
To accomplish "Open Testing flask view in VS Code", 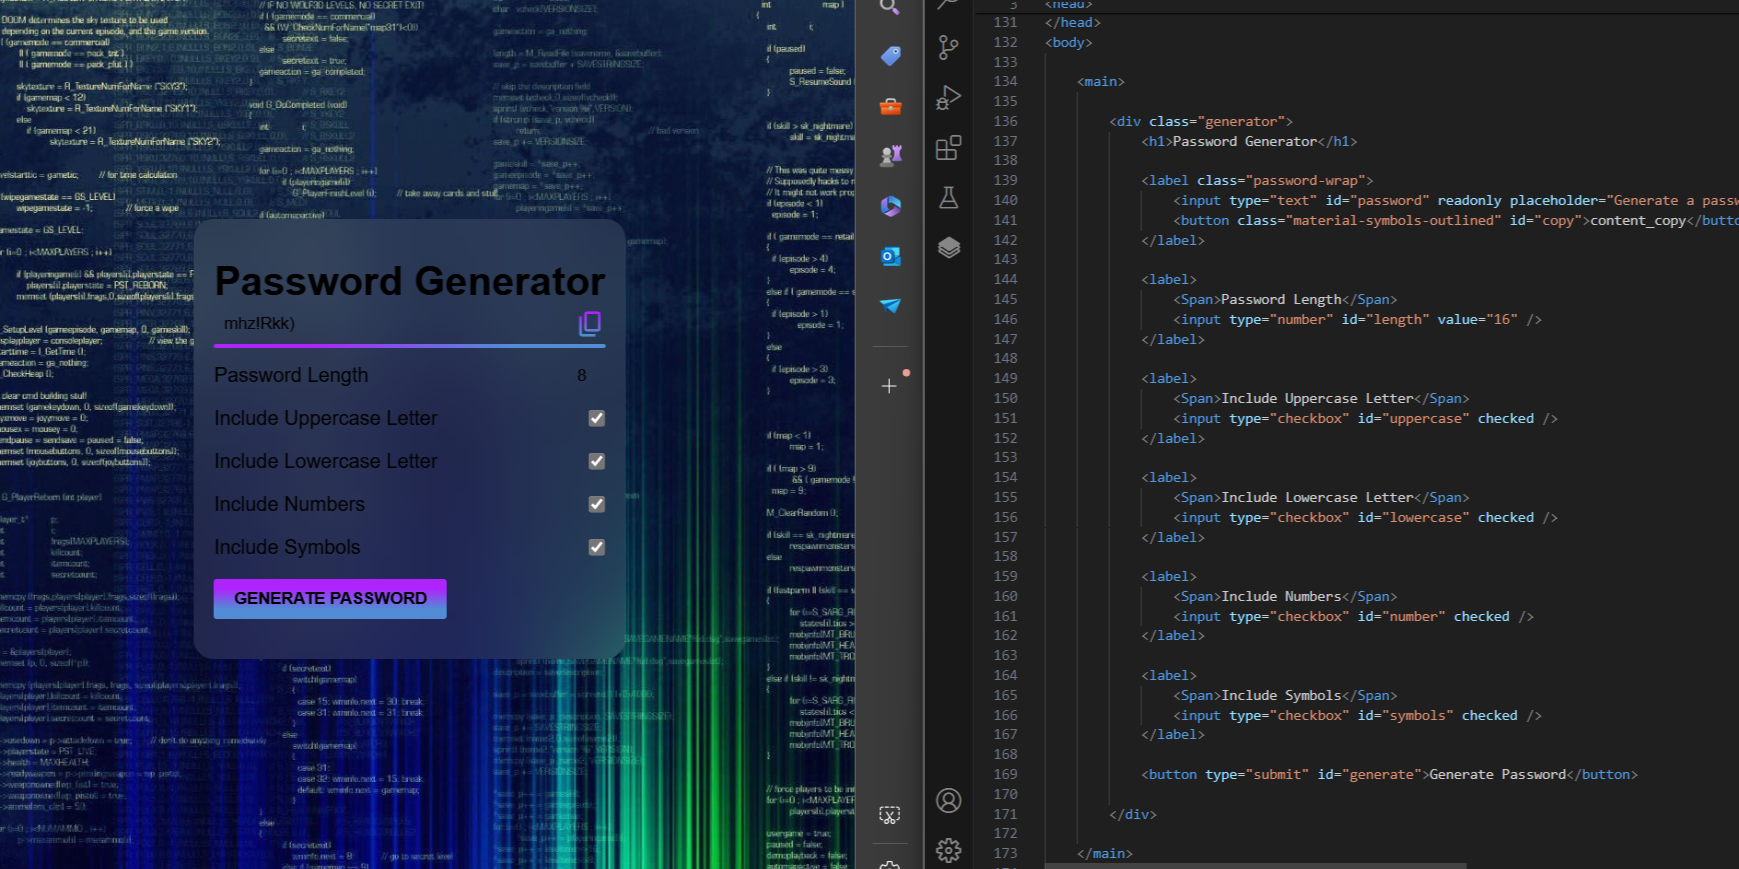I will [948, 198].
